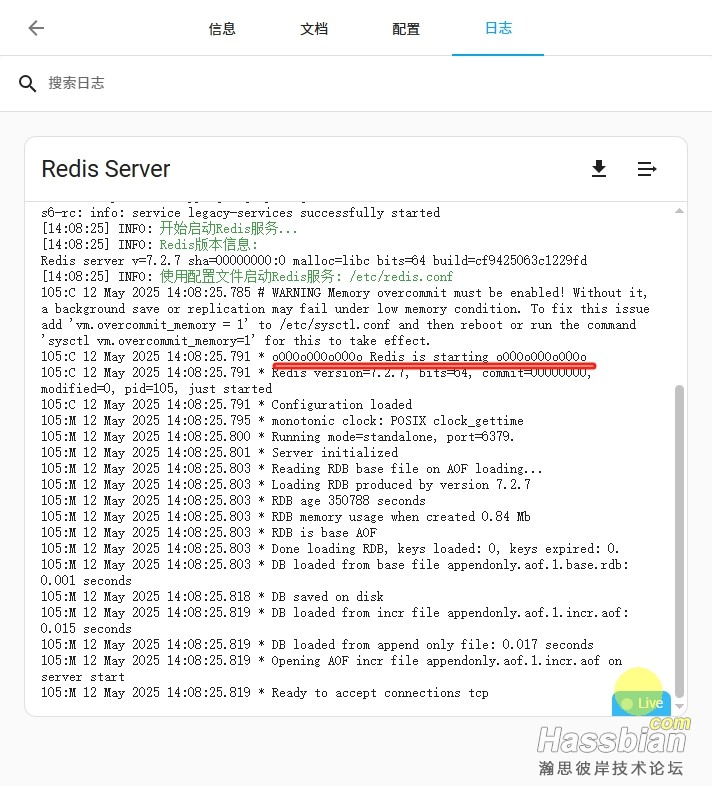Click the log scrollbar thumb
Screen dimensions: 712x786
tap(680, 540)
